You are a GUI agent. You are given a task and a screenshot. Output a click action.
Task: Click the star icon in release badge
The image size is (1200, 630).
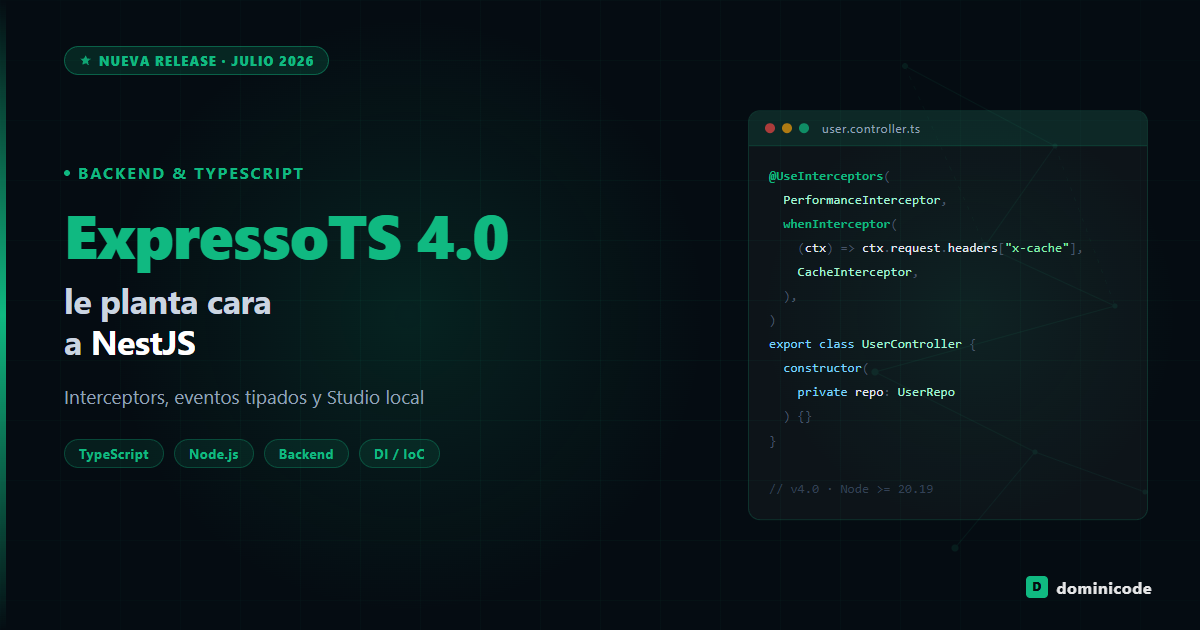click(x=86, y=61)
